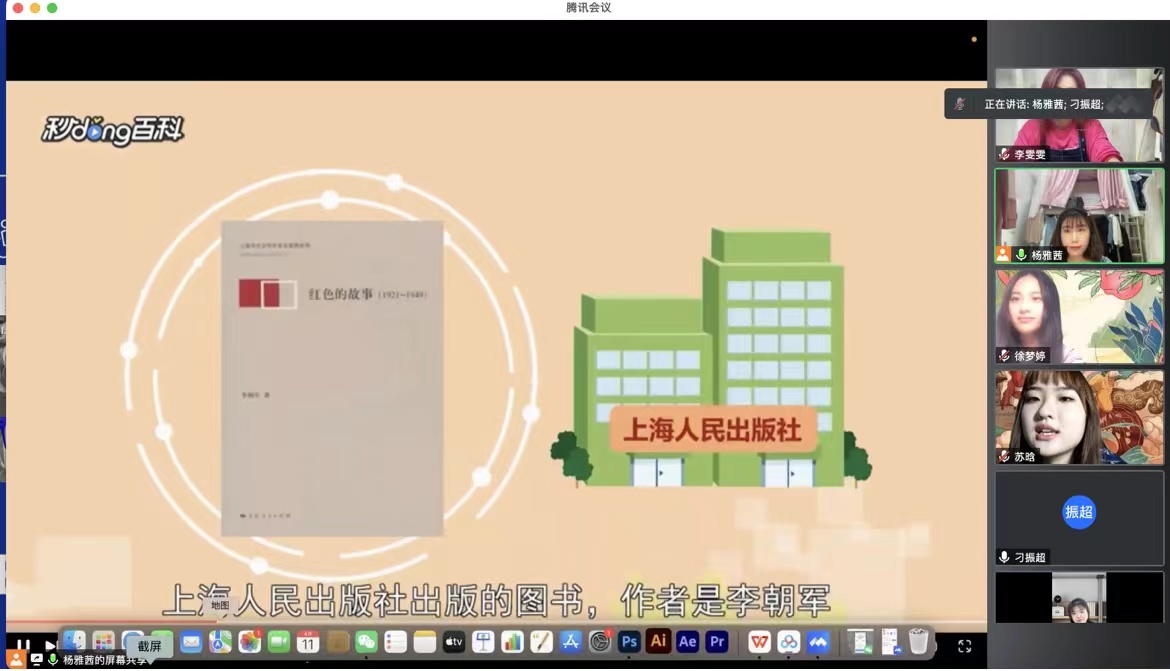The image size is (1170, 671).
Task: Launch After Effects (Ae) from dock
Action: click(687, 641)
